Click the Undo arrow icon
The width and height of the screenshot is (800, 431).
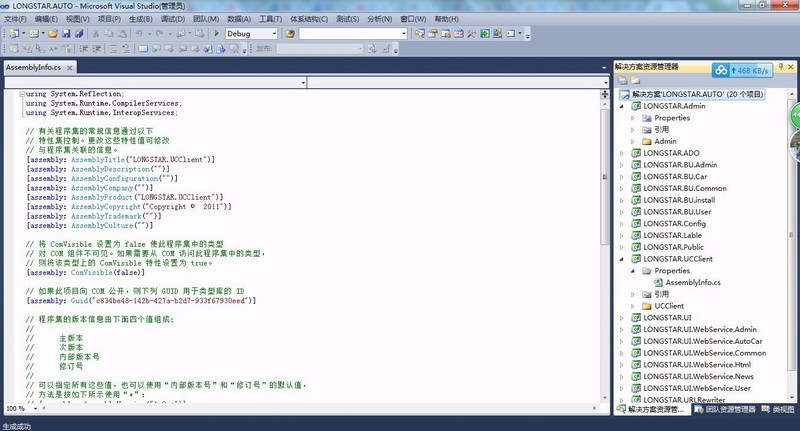139,34
